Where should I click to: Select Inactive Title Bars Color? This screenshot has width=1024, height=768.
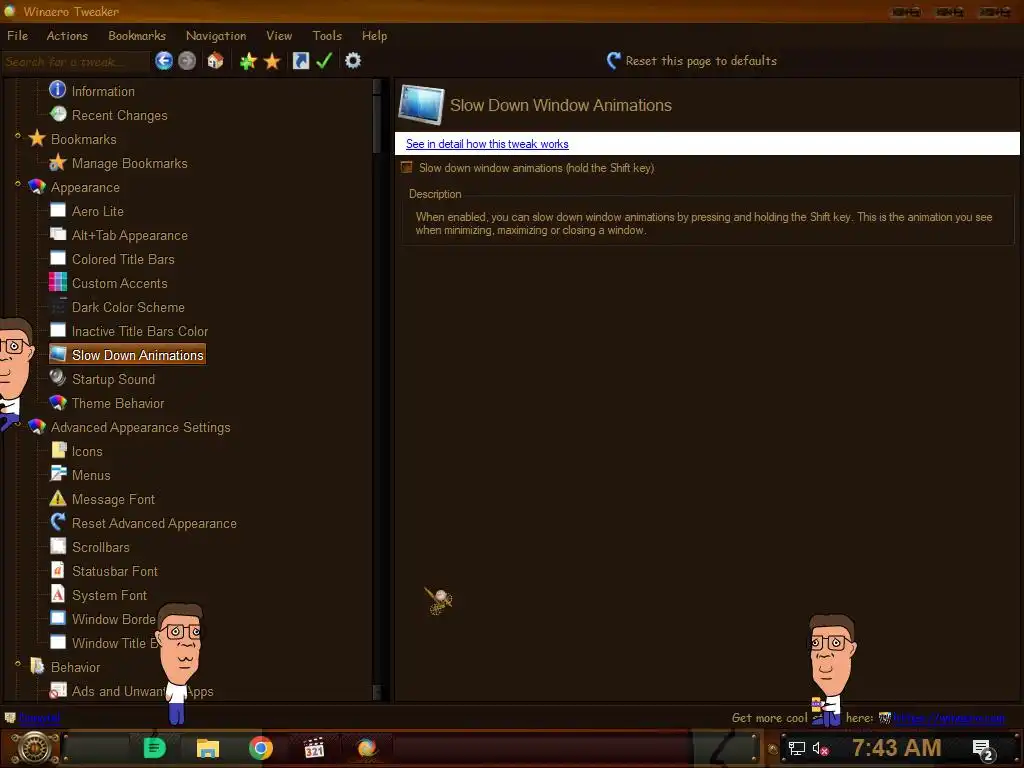140,331
